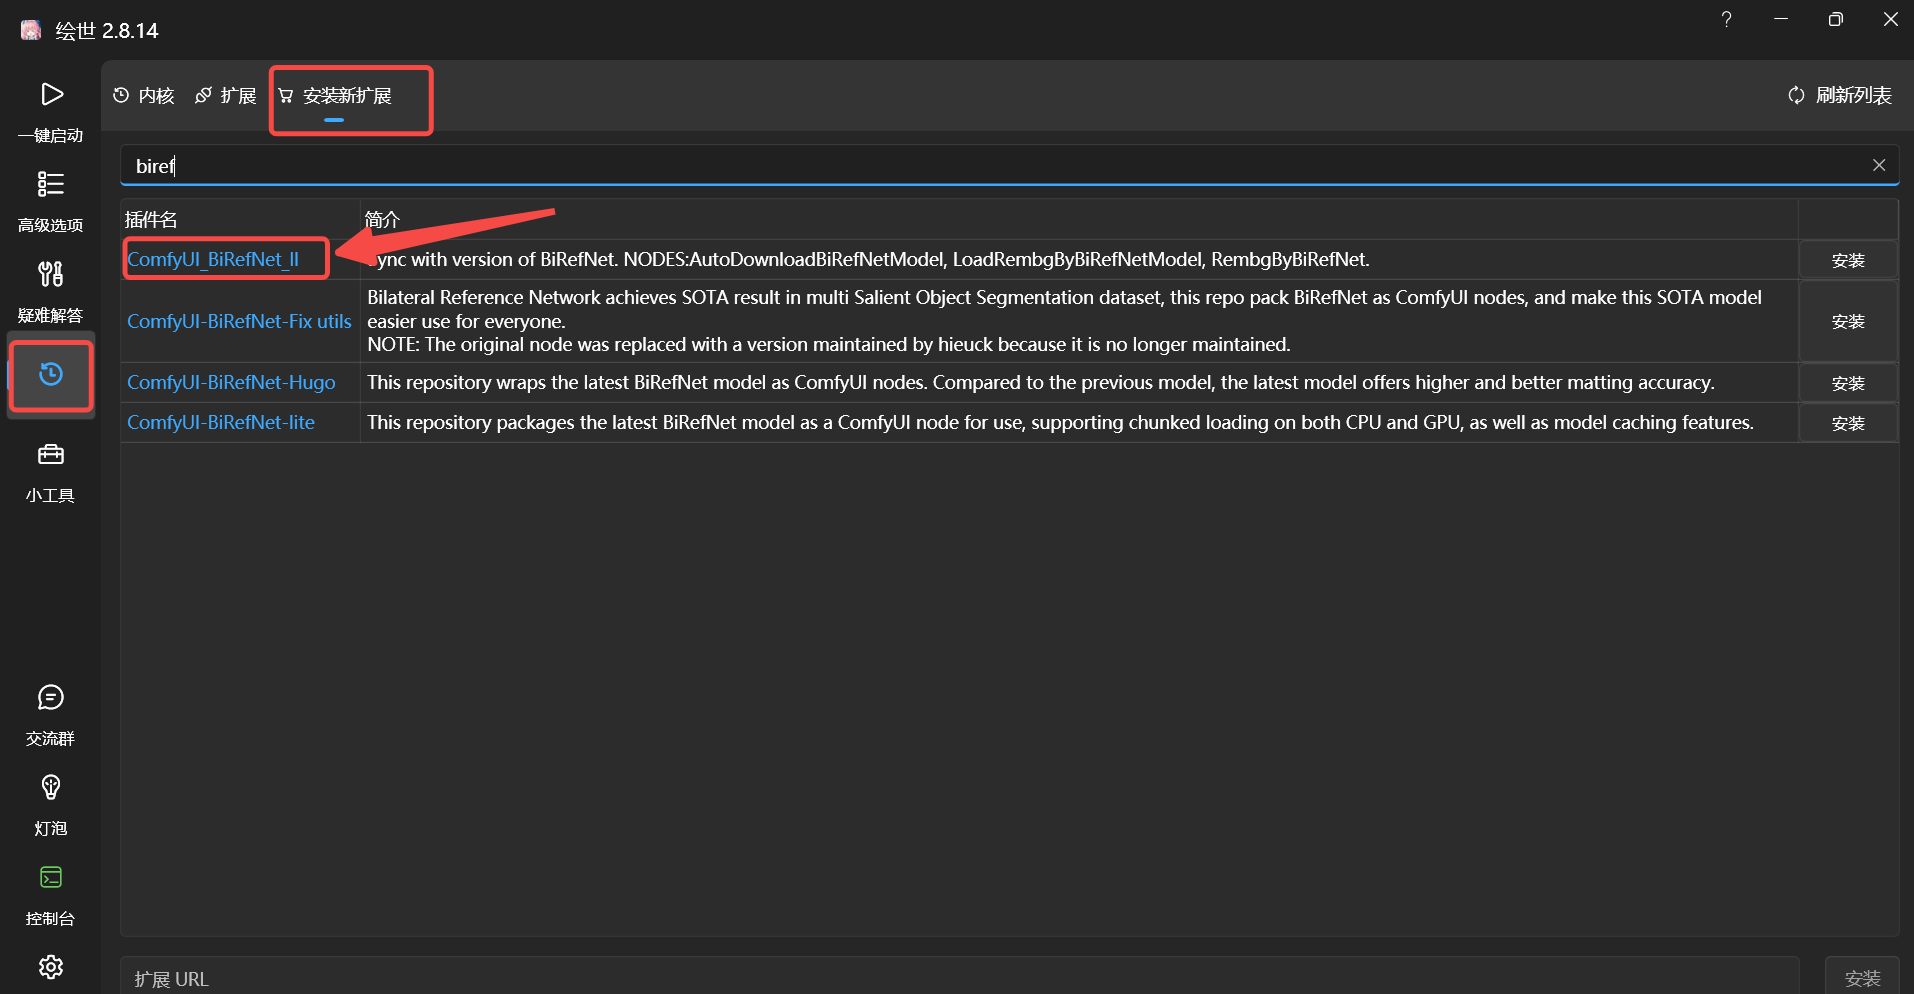Open ComfyUI-BiRefNet-Hugo plugin link
The height and width of the screenshot is (994, 1914).
(x=231, y=383)
